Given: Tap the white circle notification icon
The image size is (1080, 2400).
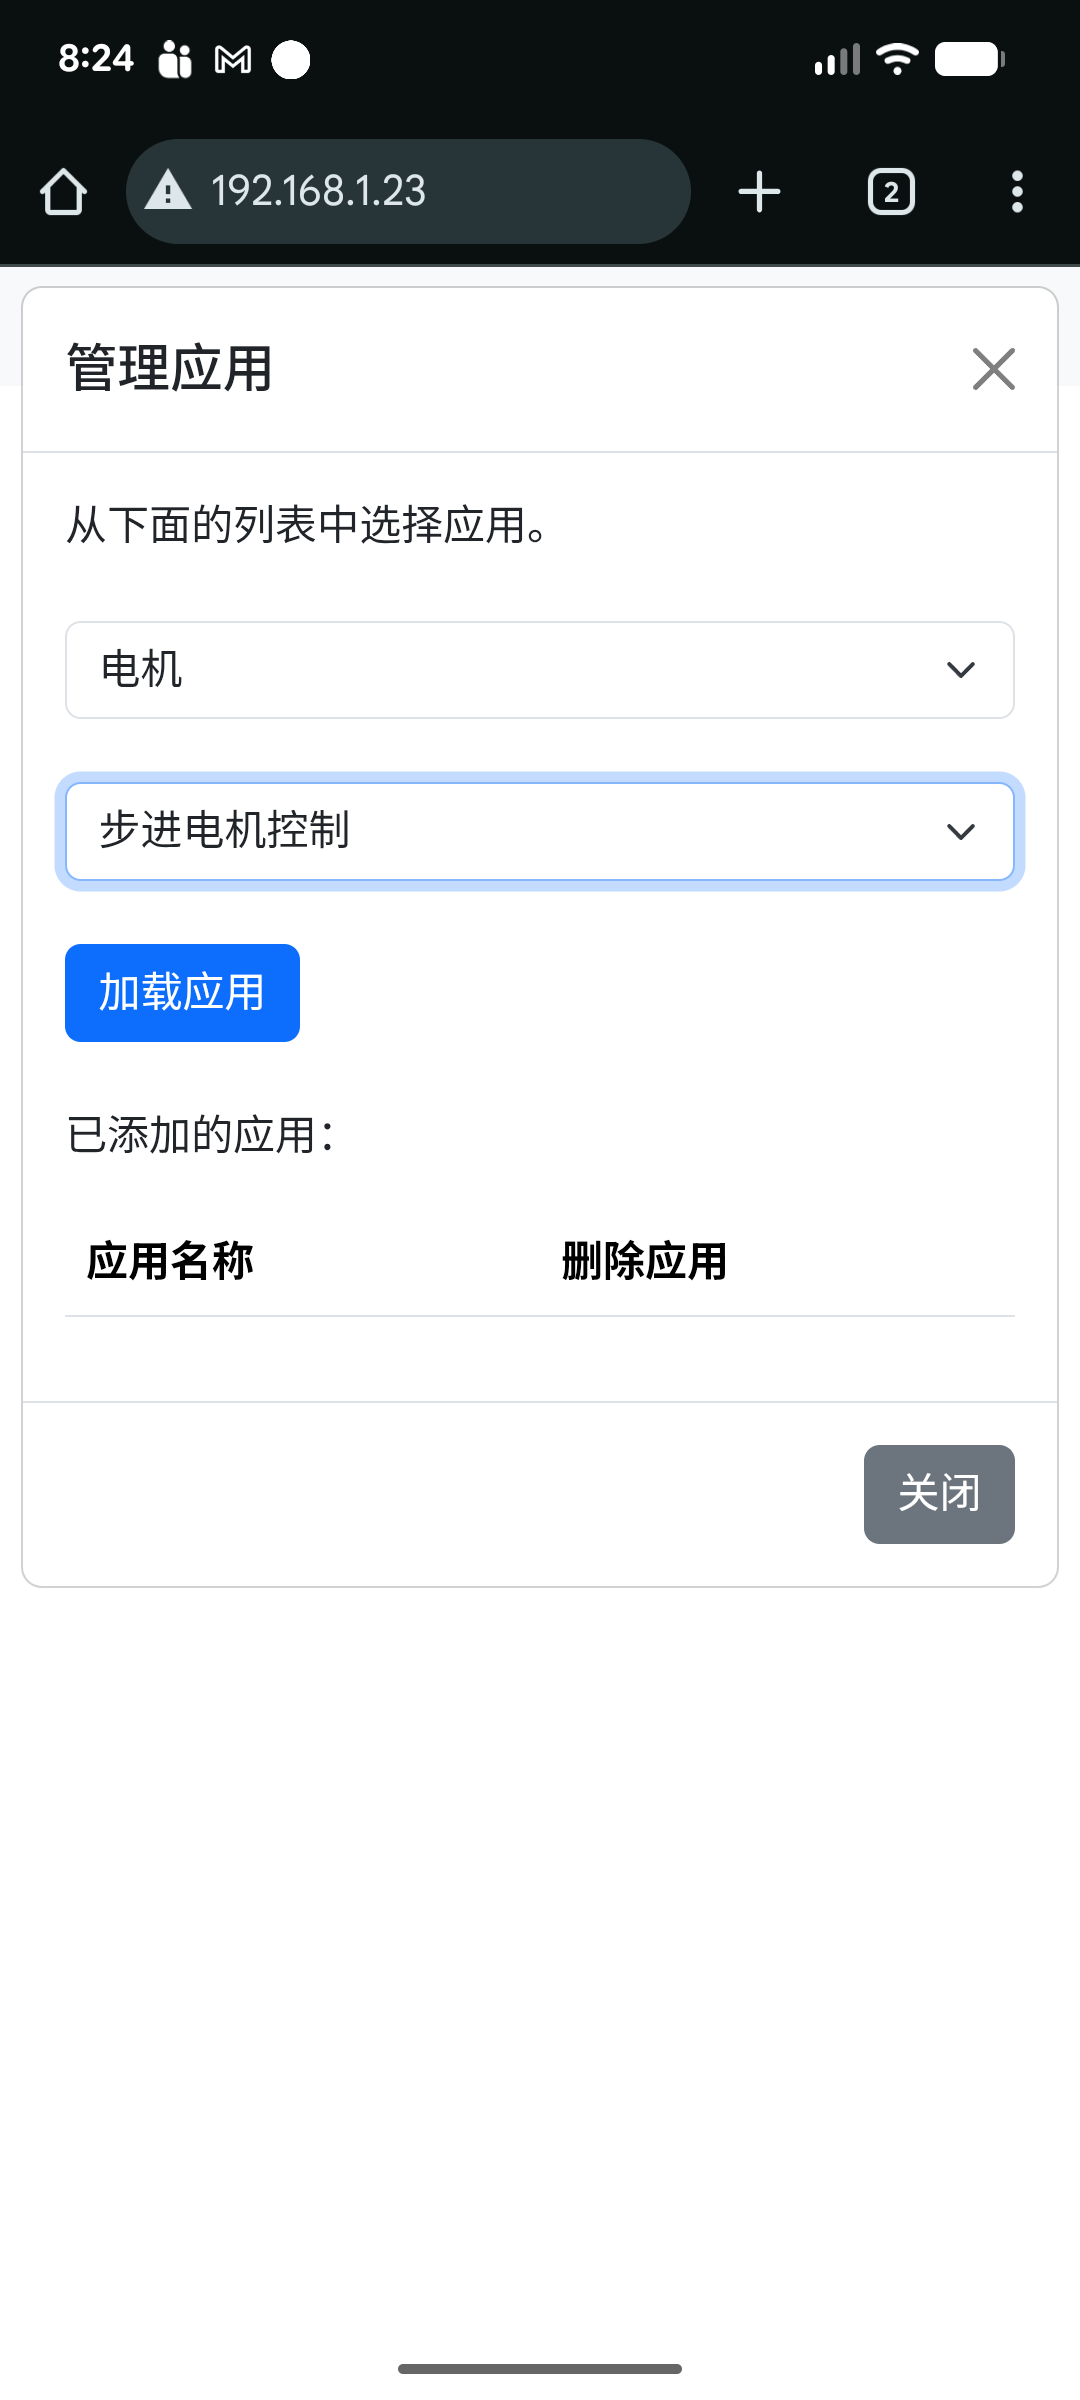Looking at the screenshot, I should (x=291, y=60).
